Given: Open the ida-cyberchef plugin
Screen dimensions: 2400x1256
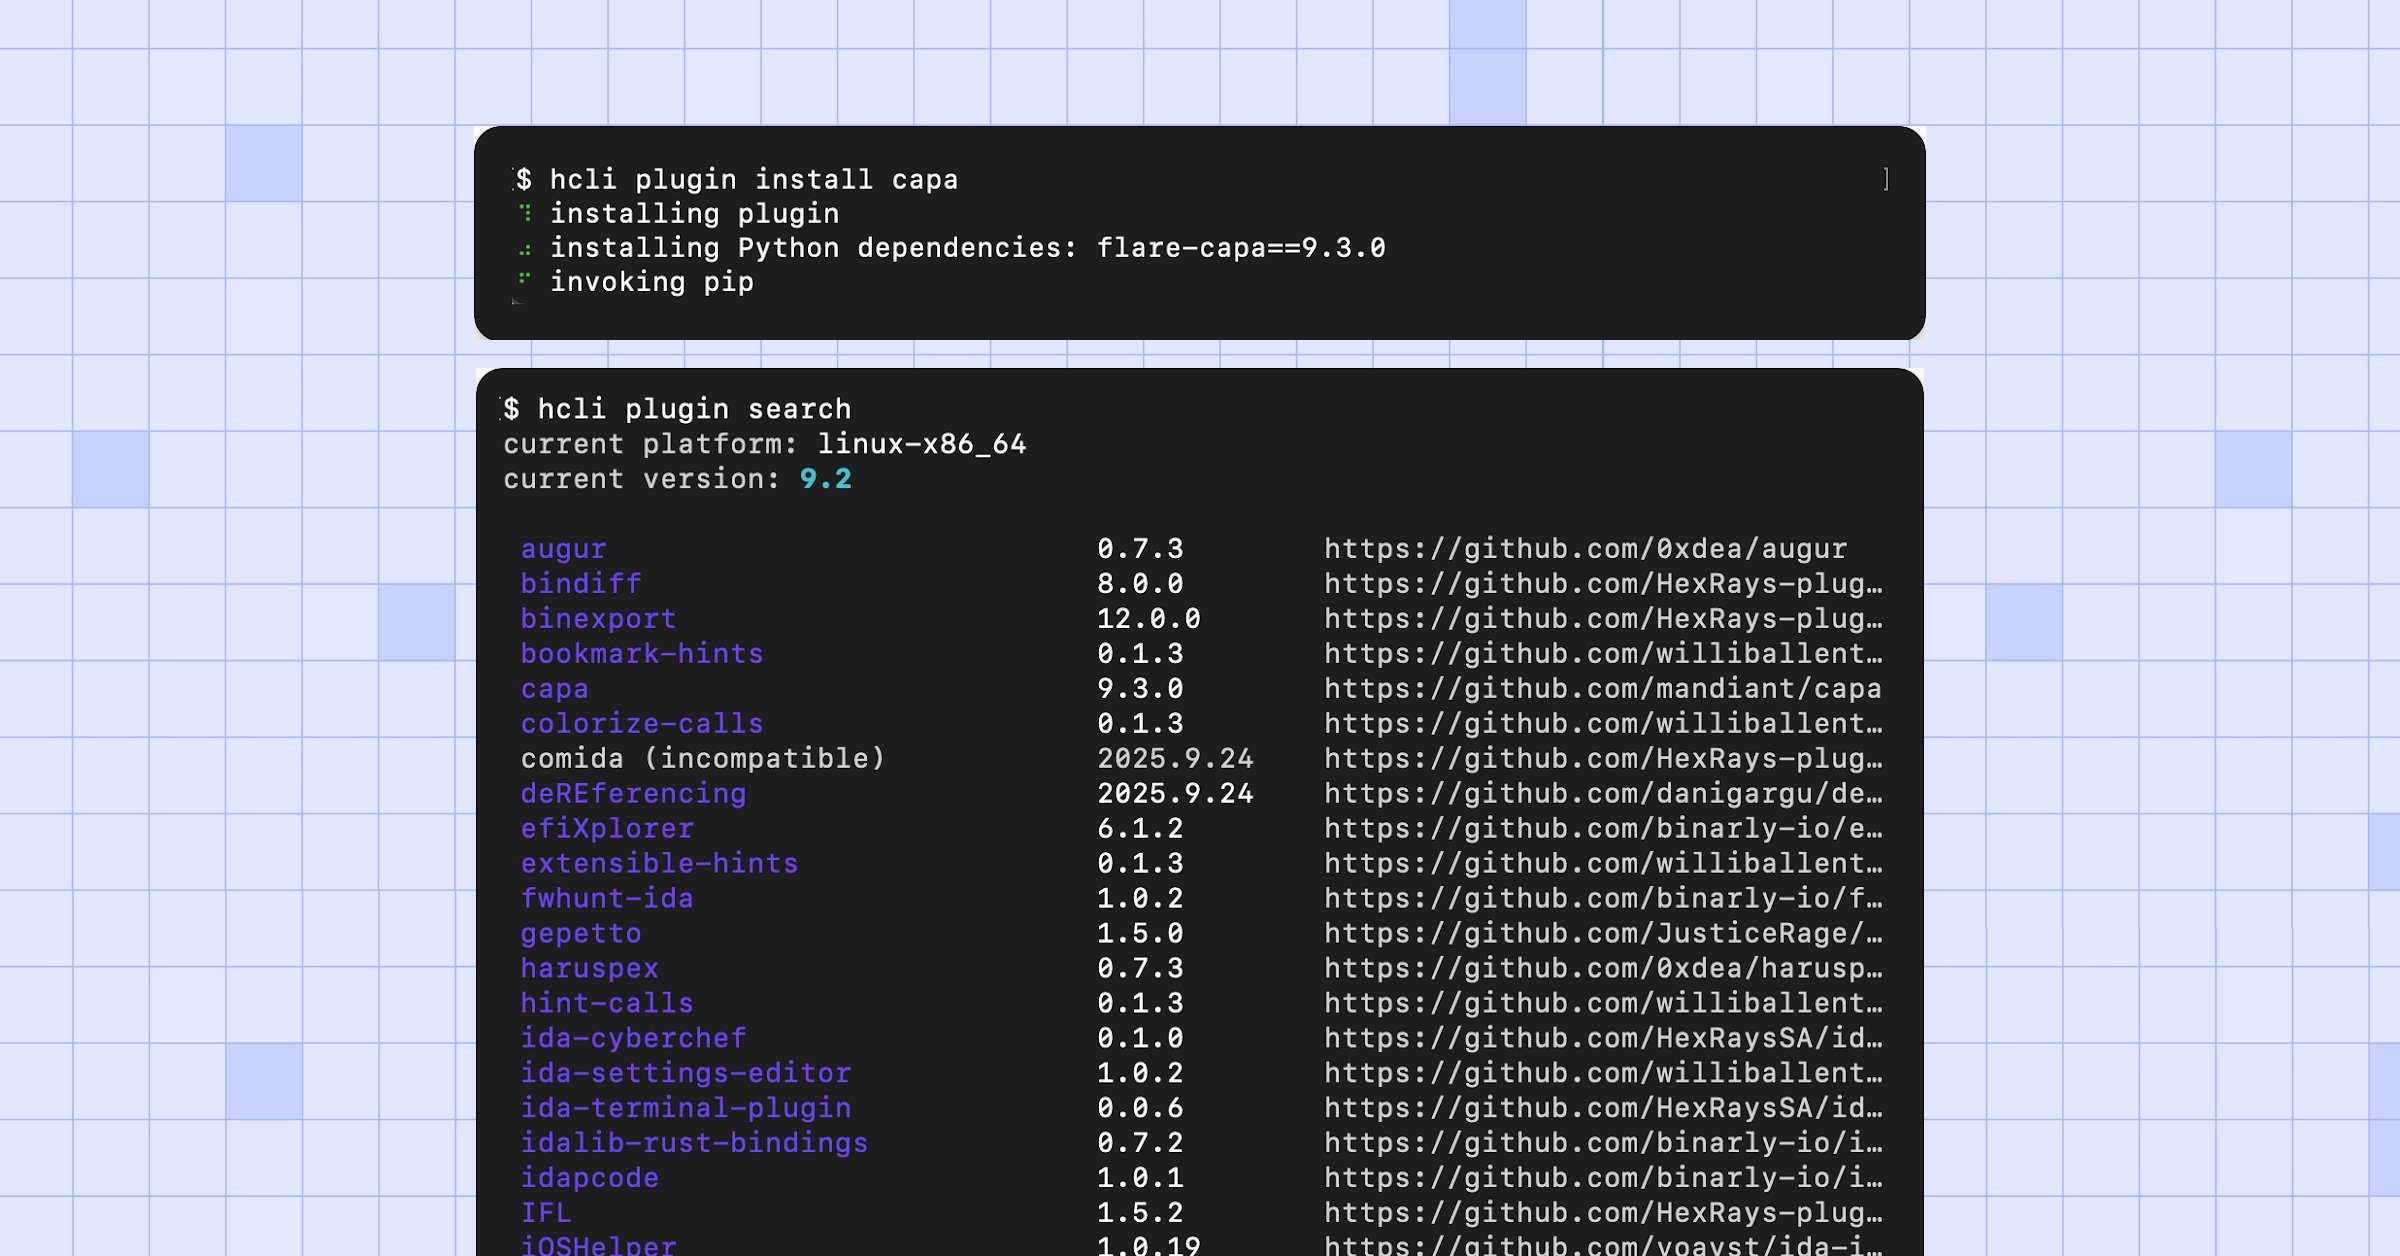Looking at the screenshot, I should tap(633, 1038).
